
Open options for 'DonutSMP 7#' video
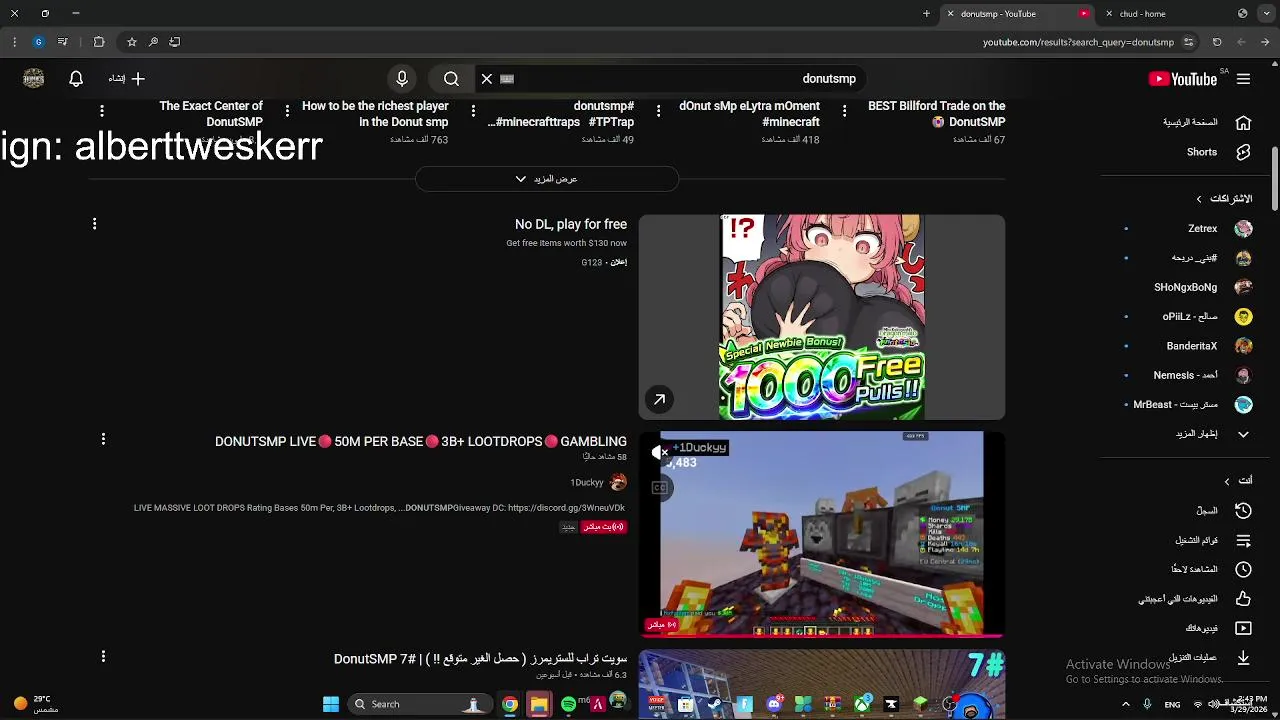point(103,656)
